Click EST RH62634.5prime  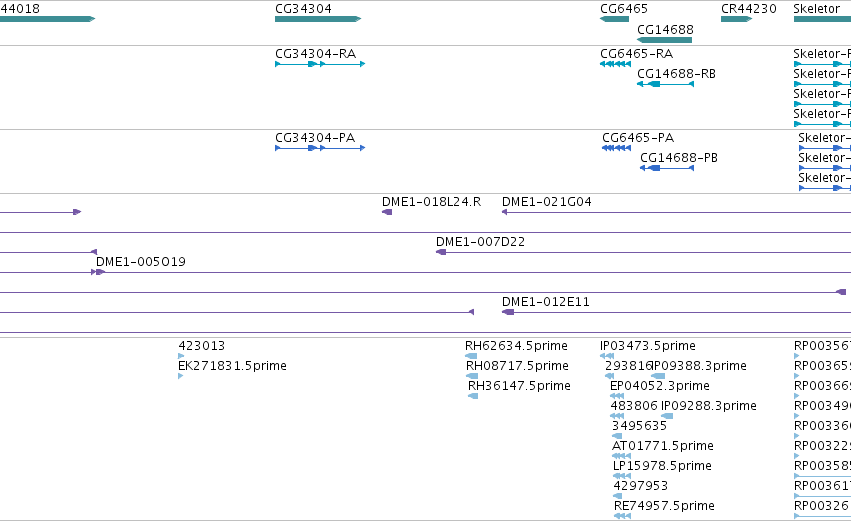coord(471,356)
